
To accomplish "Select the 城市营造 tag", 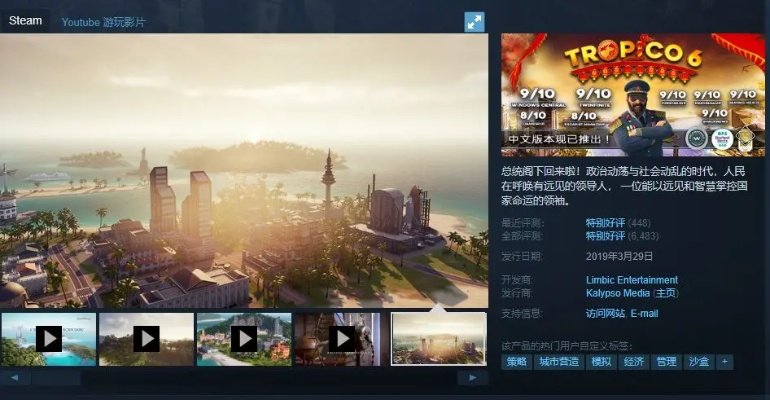I will tap(559, 362).
